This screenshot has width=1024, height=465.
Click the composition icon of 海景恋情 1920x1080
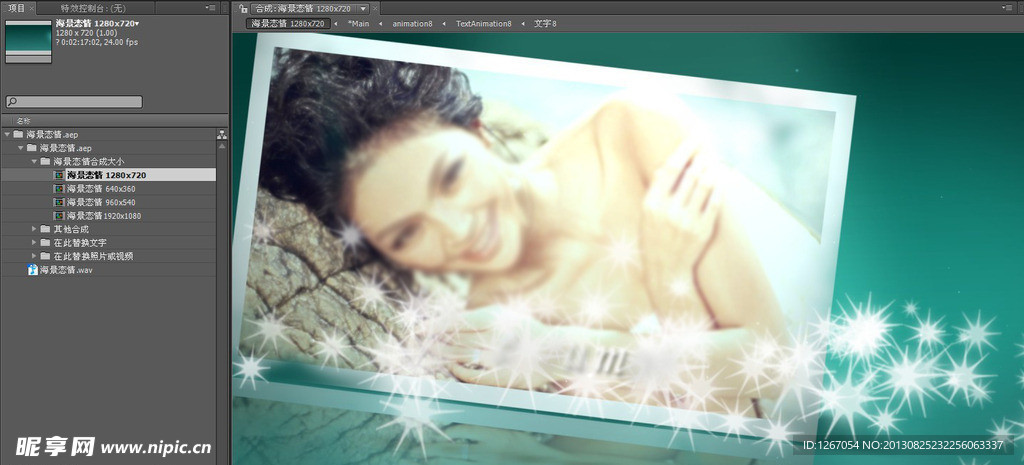(59, 216)
